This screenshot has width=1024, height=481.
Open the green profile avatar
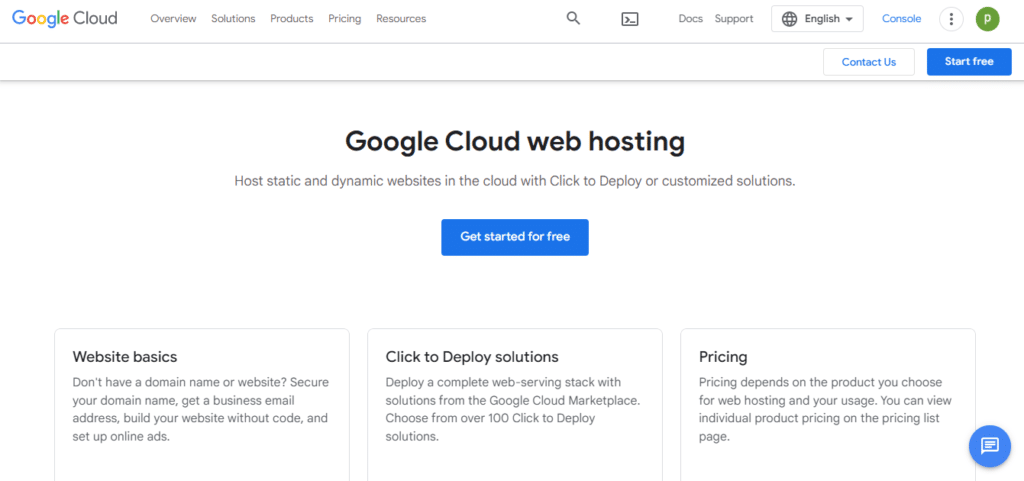987,19
